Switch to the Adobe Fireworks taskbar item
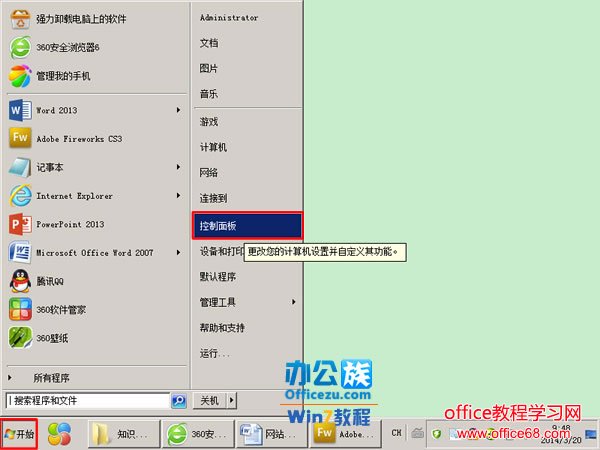This screenshot has width=600, height=450. coord(346,434)
